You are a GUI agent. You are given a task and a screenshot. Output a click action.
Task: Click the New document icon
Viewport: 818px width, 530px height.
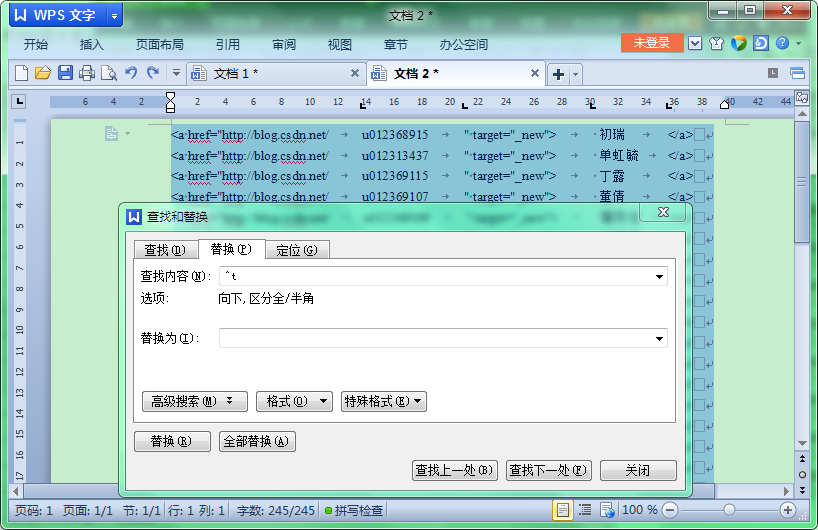pos(21,73)
